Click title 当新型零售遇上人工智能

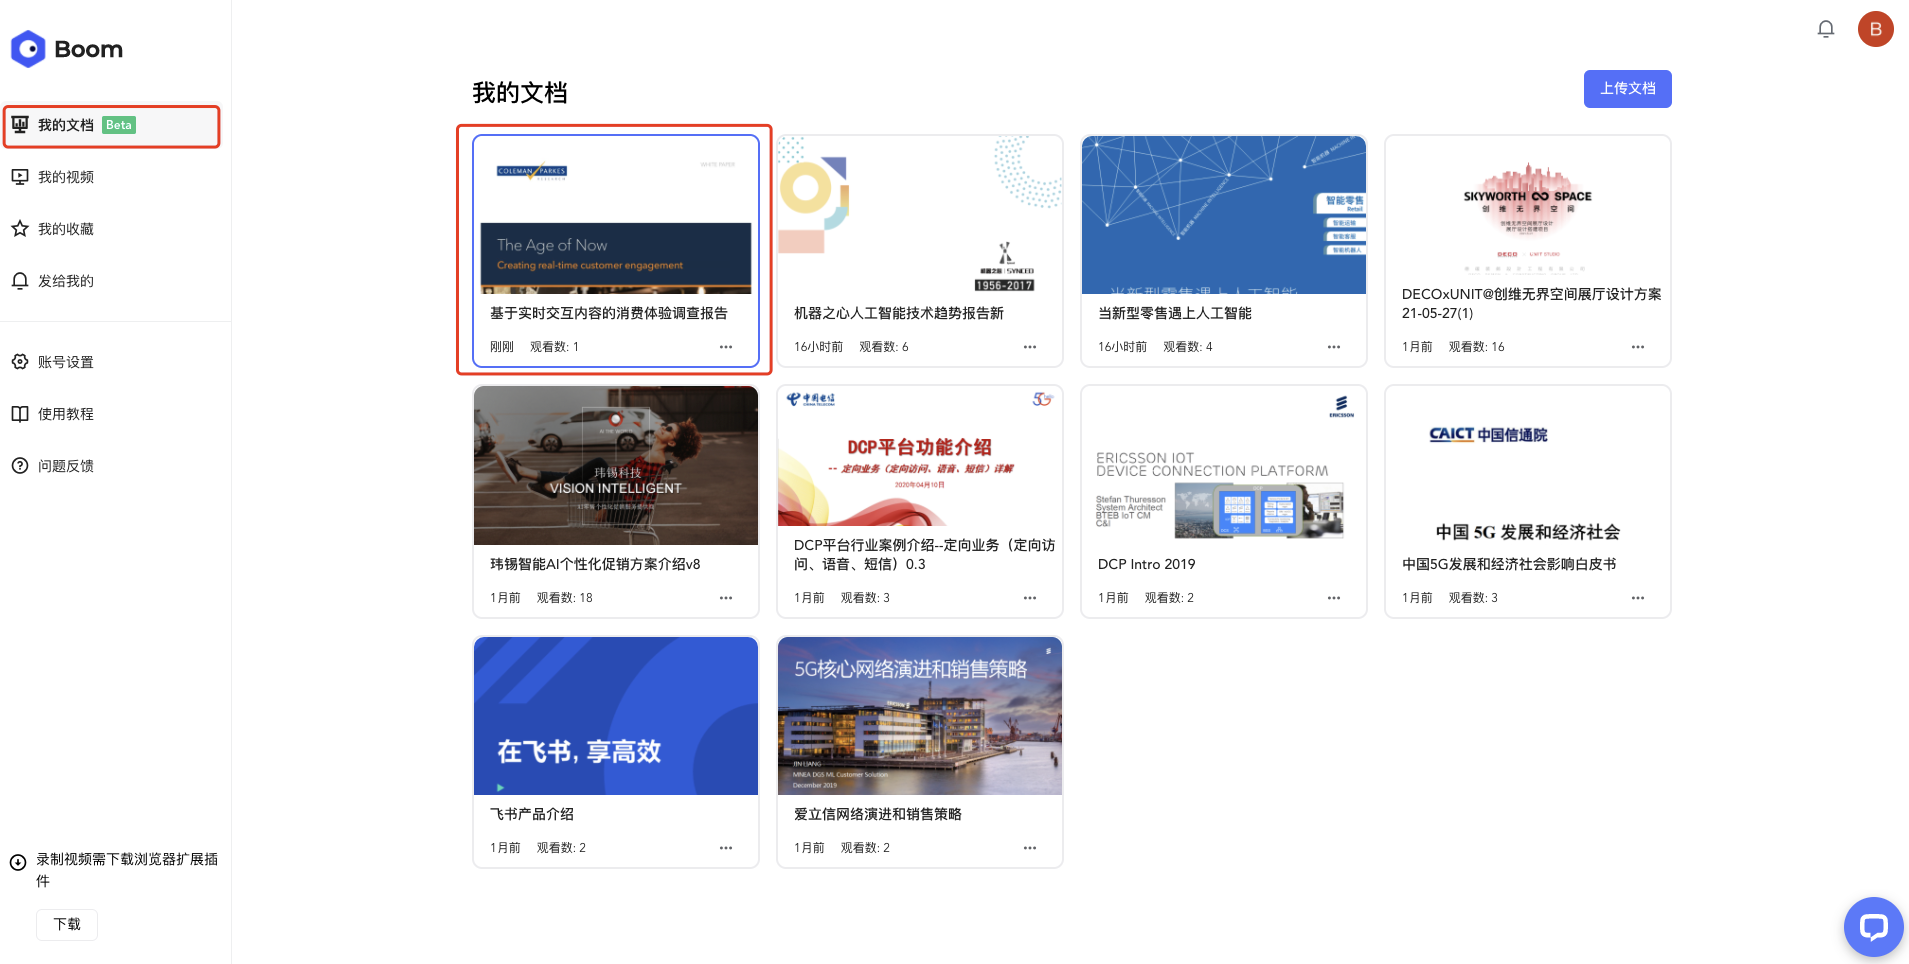pyautogui.click(x=1175, y=313)
